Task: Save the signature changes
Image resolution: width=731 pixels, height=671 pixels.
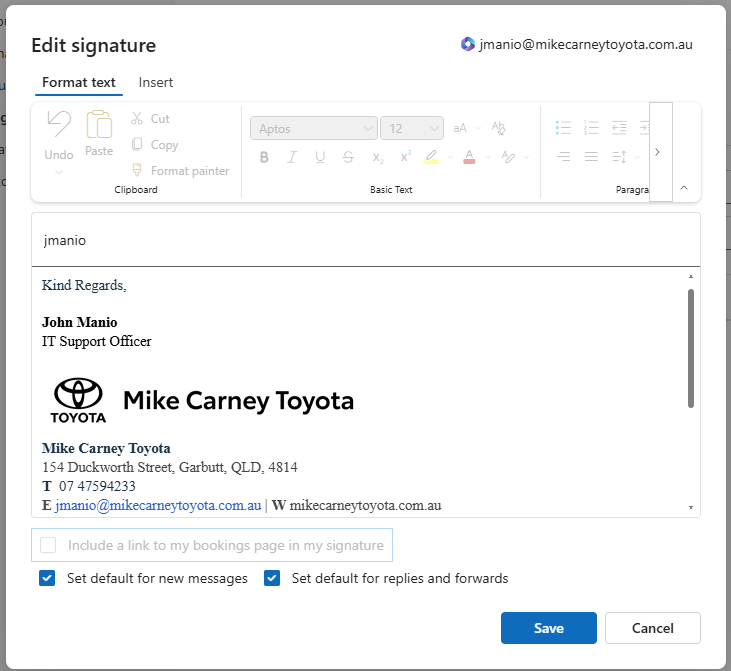Action: click(x=548, y=628)
